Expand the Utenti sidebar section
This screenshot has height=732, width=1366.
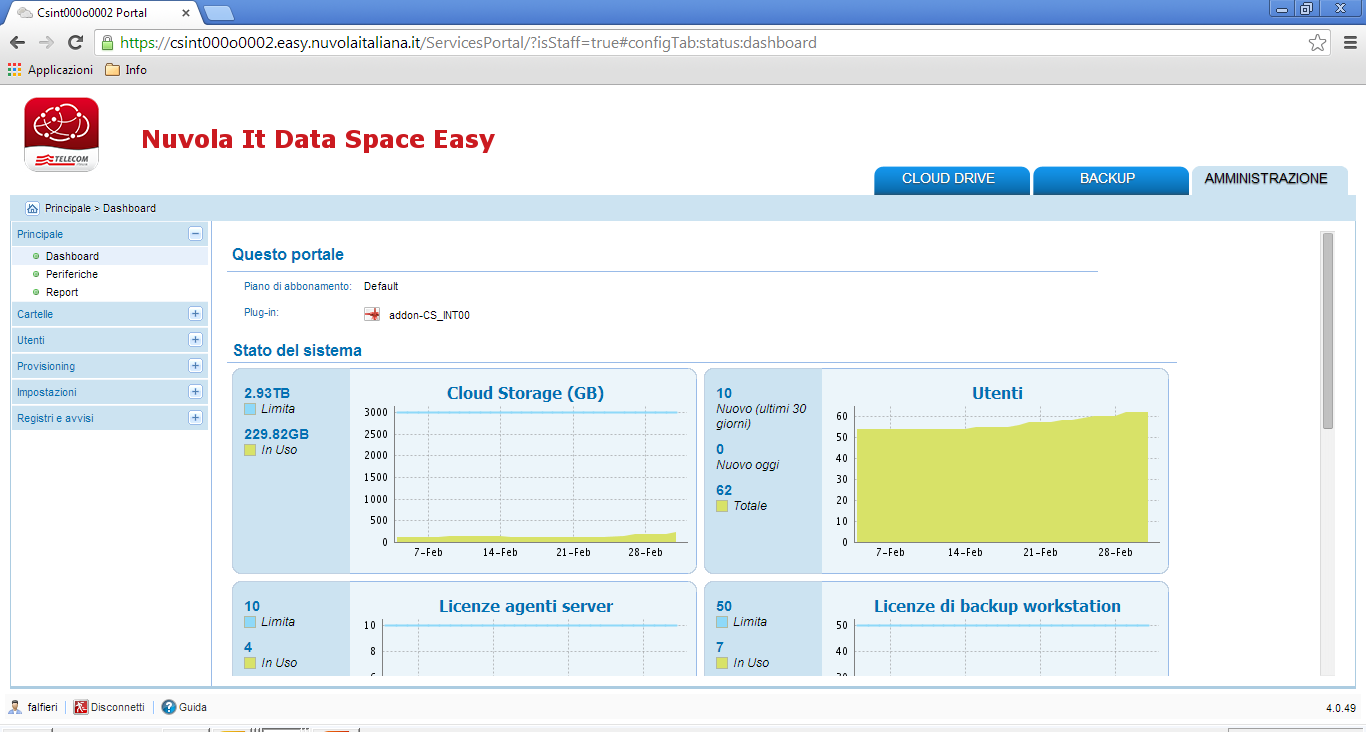coord(195,340)
